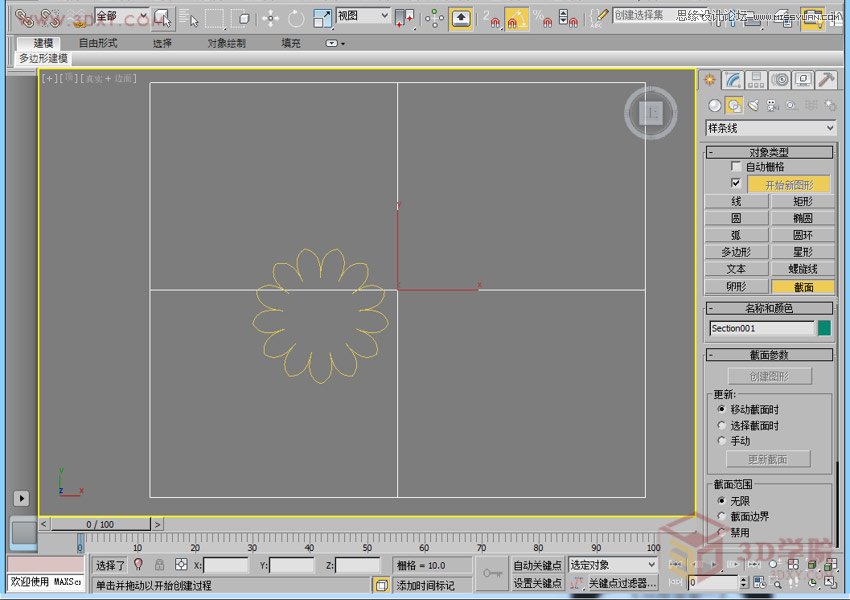Image resolution: width=850 pixels, height=600 pixels.
Task: Switch to the 自由形式 ribbon tab
Action: [x=98, y=43]
